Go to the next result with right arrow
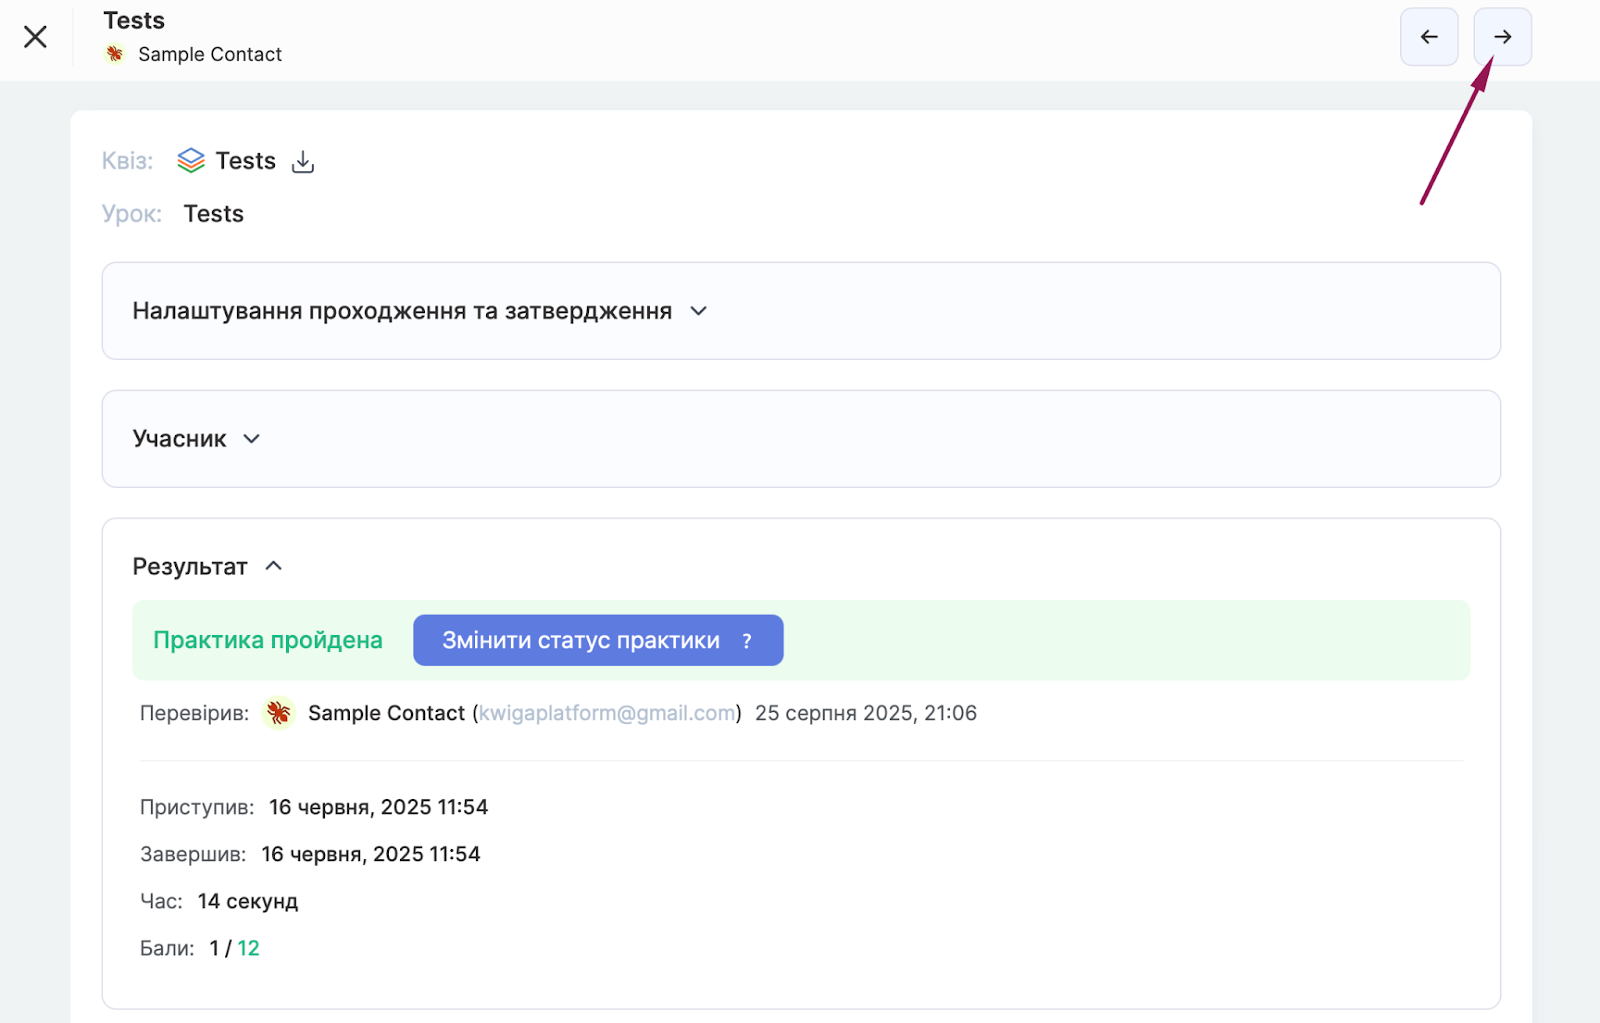Screen dimensions: 1600x1023 point(1501,37)
